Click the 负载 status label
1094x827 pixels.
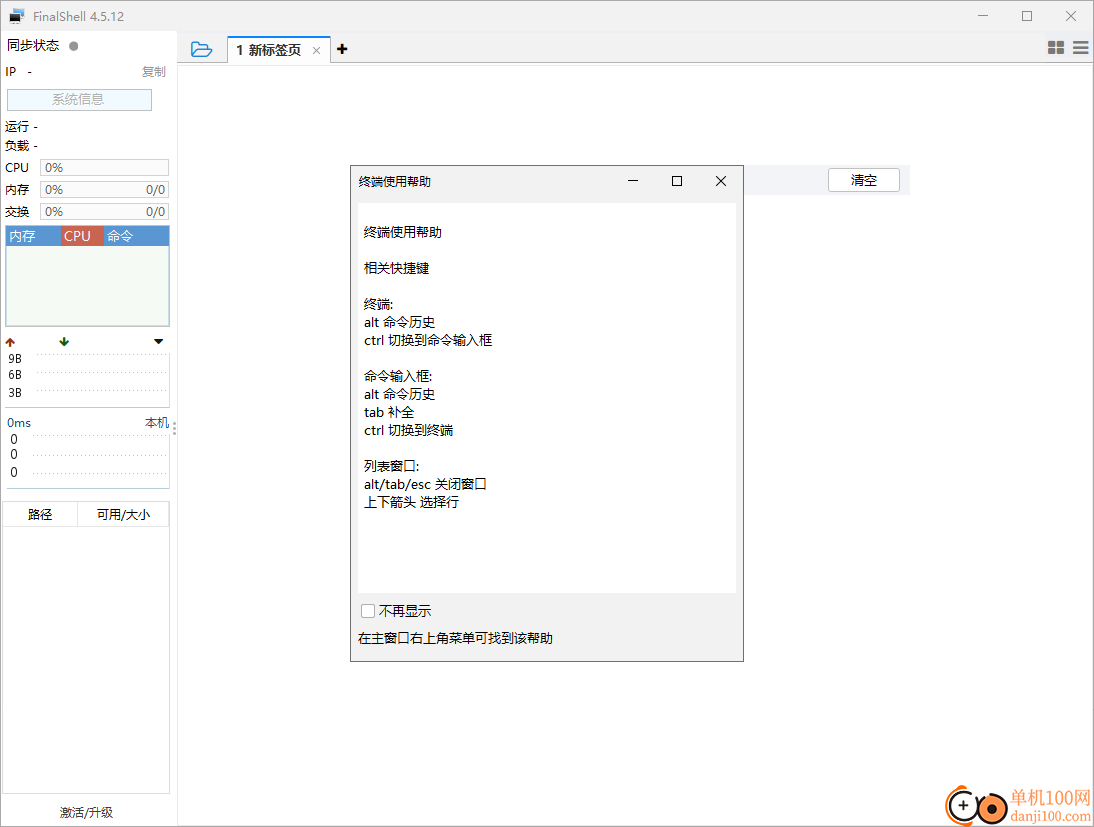coord(17,146)
